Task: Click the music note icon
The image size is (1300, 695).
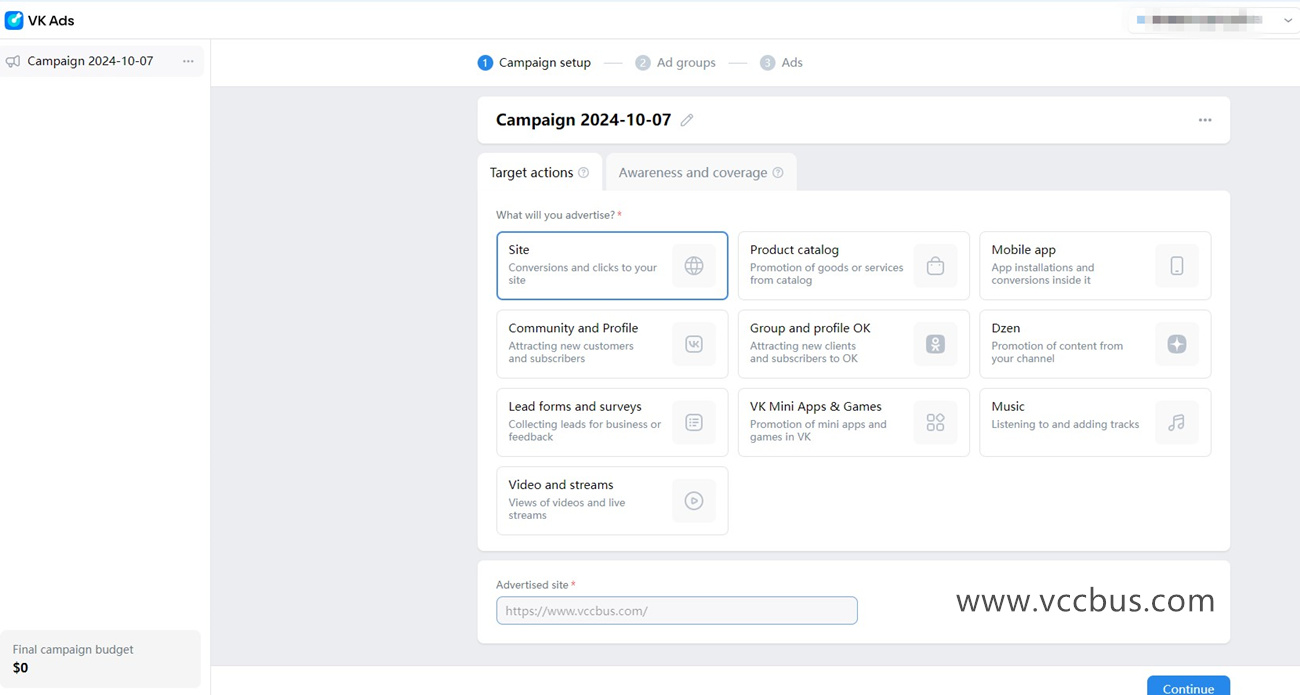Action: pos(1176,422)
